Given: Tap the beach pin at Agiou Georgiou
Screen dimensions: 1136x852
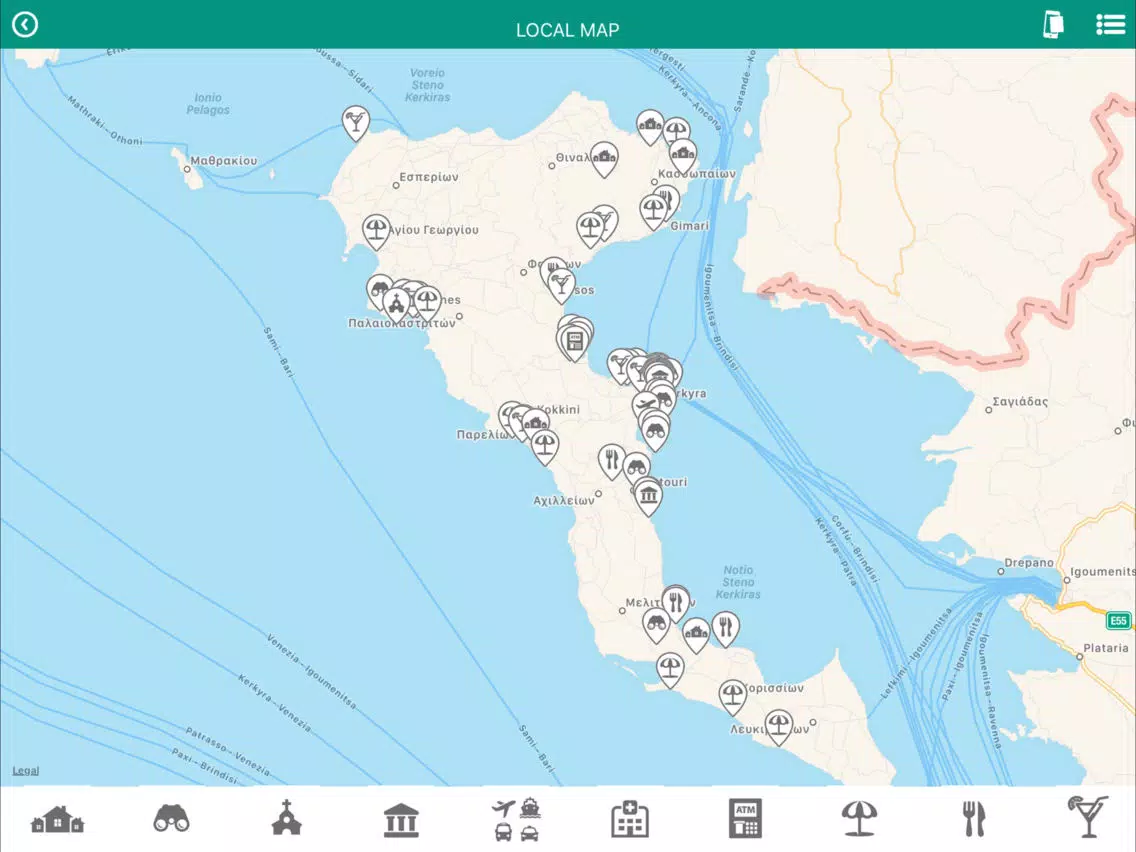Looking at the screenshot, I should tap(376, 232).
